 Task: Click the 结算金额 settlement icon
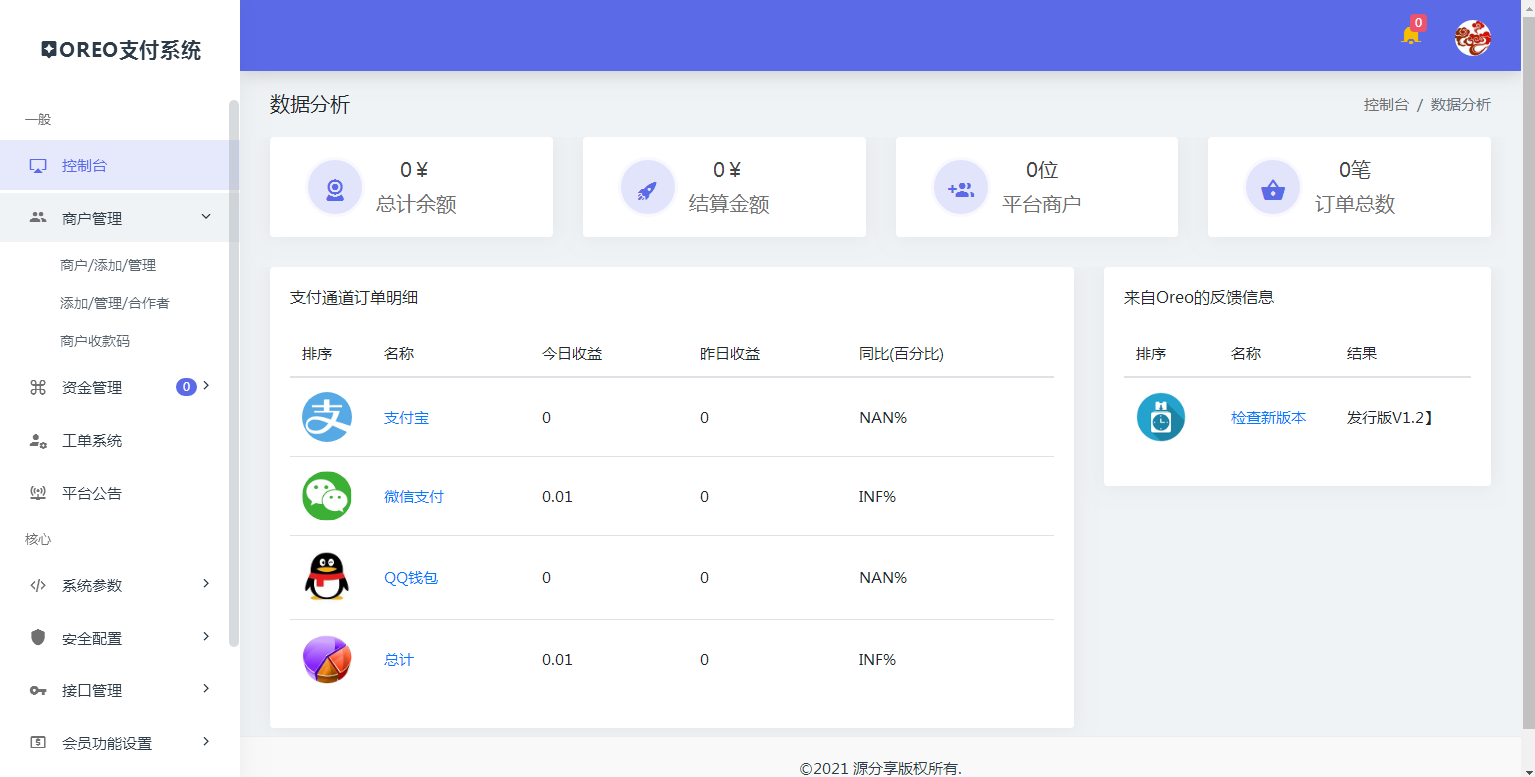(648, 186)
